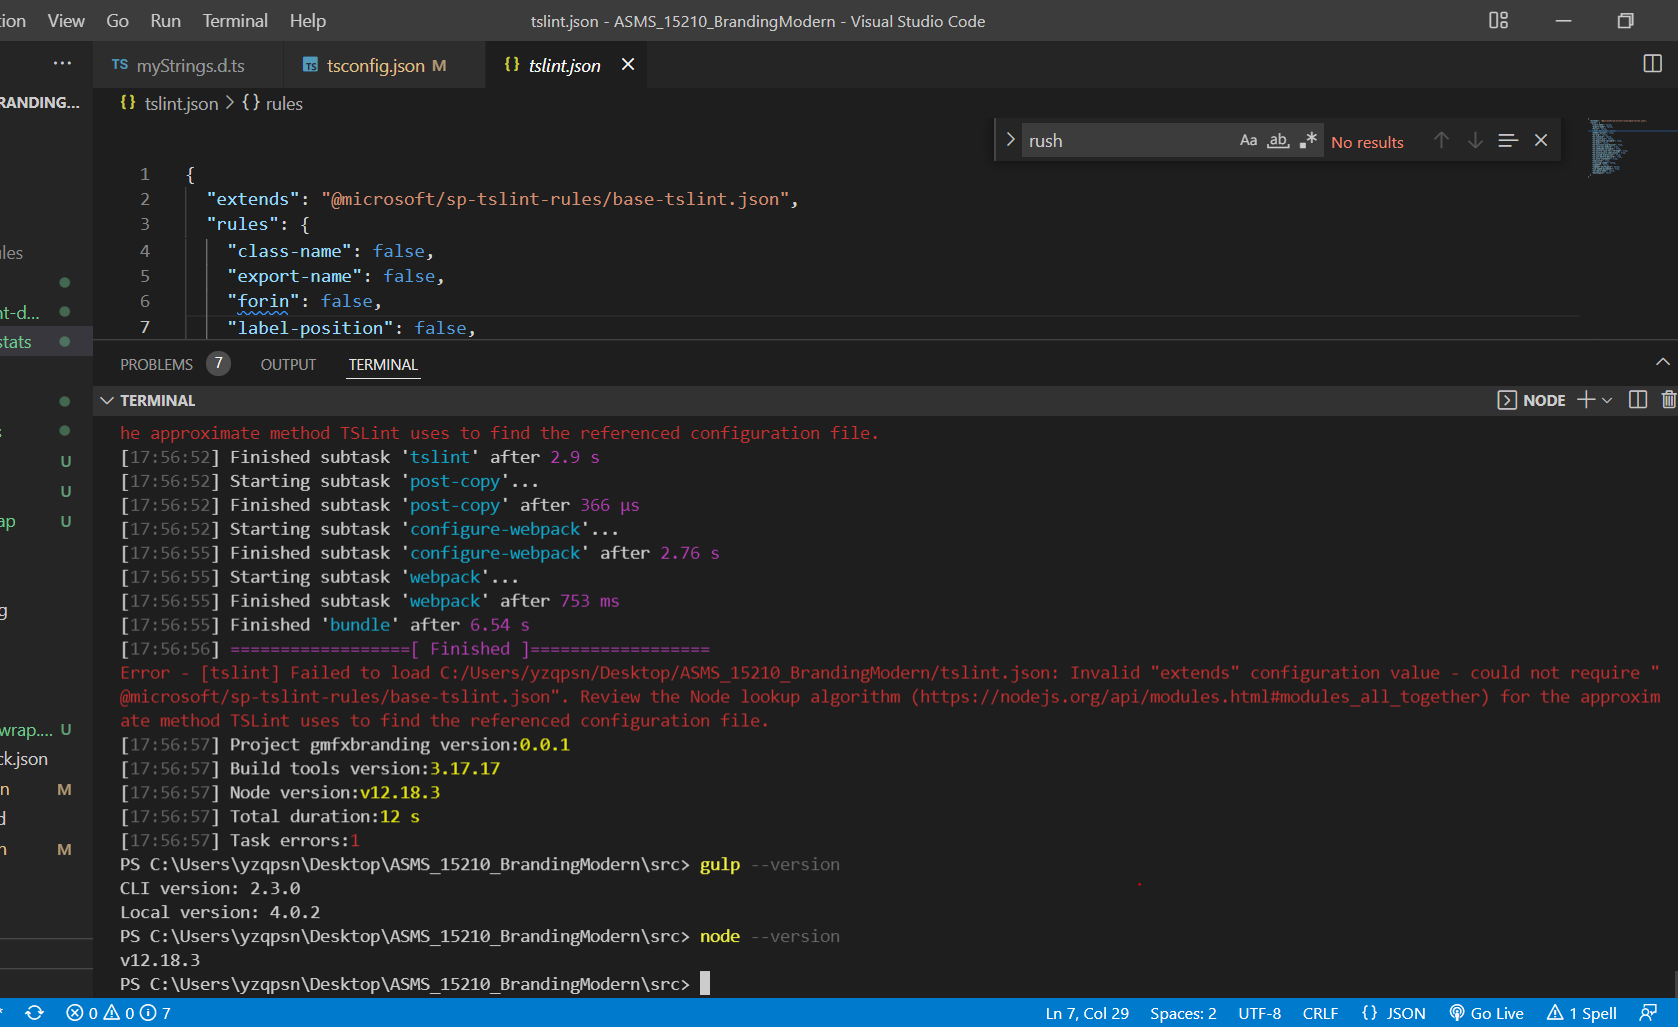This screenshot has height=1027, width=1678.
Task: Customize layout icon in title bar
Action: (1498, 20)
